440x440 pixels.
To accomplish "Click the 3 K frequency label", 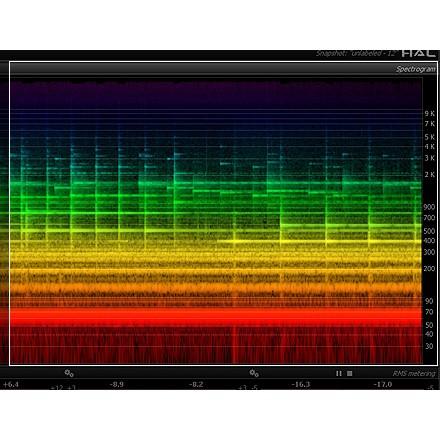I will tap(430, 158).
